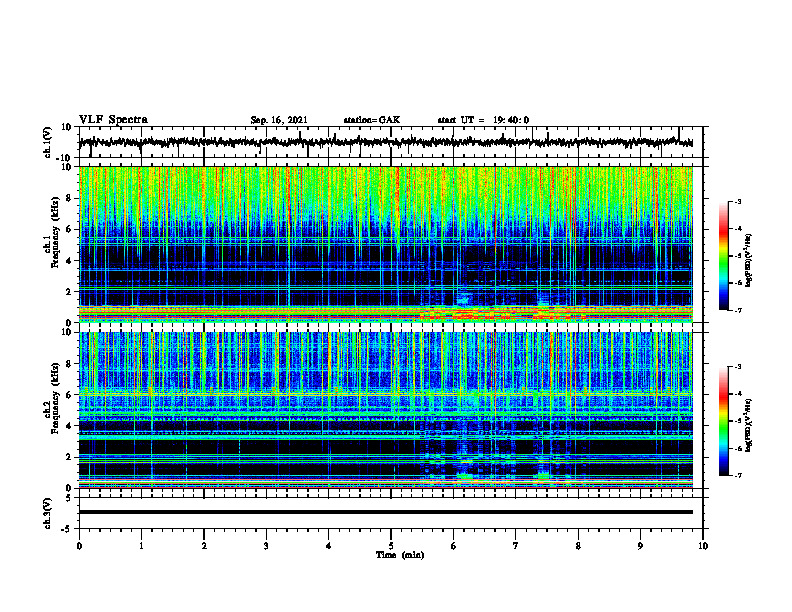Click the '8' kHz tick of ch.1 spectrogram
This screenshot has width=792, height=612.
69,198
